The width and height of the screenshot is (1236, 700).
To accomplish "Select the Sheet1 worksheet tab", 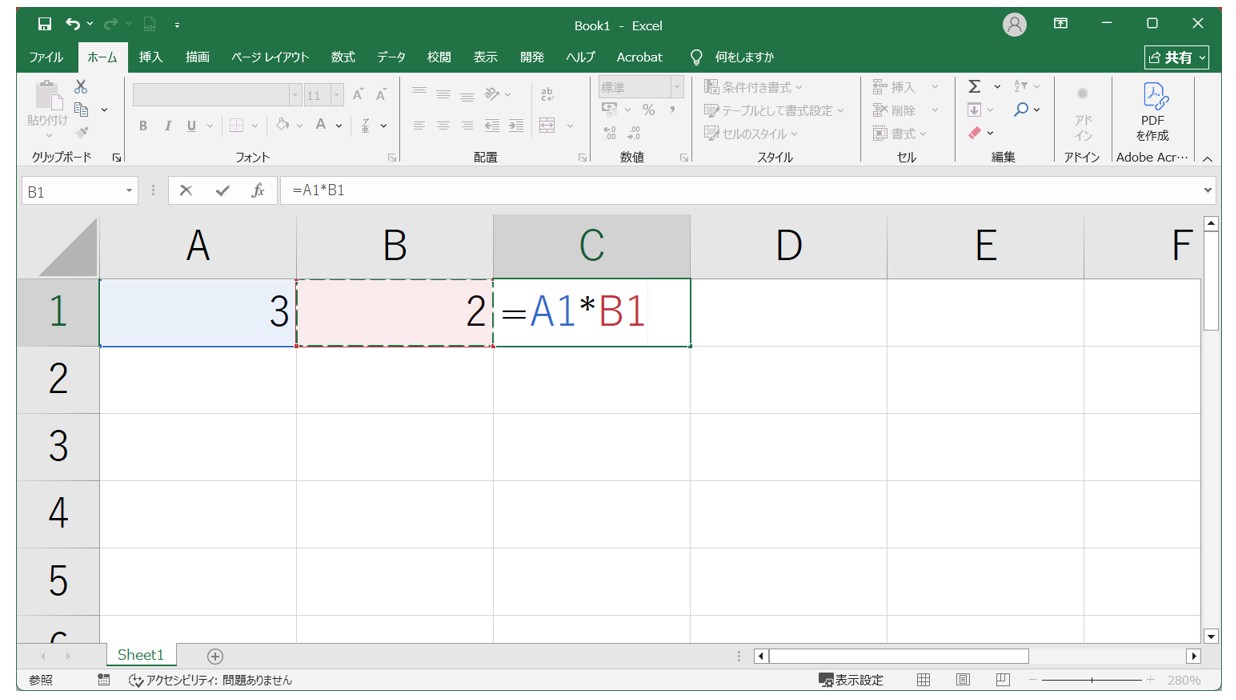I will (140, 655).
